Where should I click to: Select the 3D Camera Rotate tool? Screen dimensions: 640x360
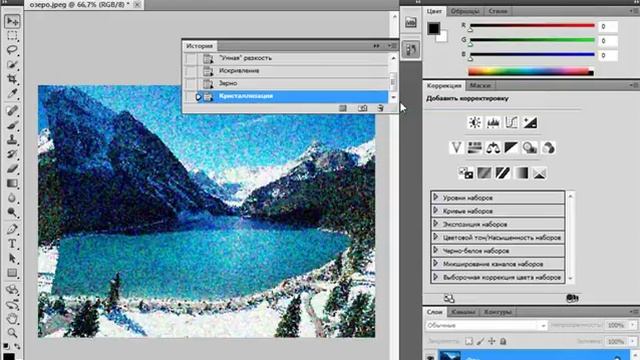coord(12,304)
